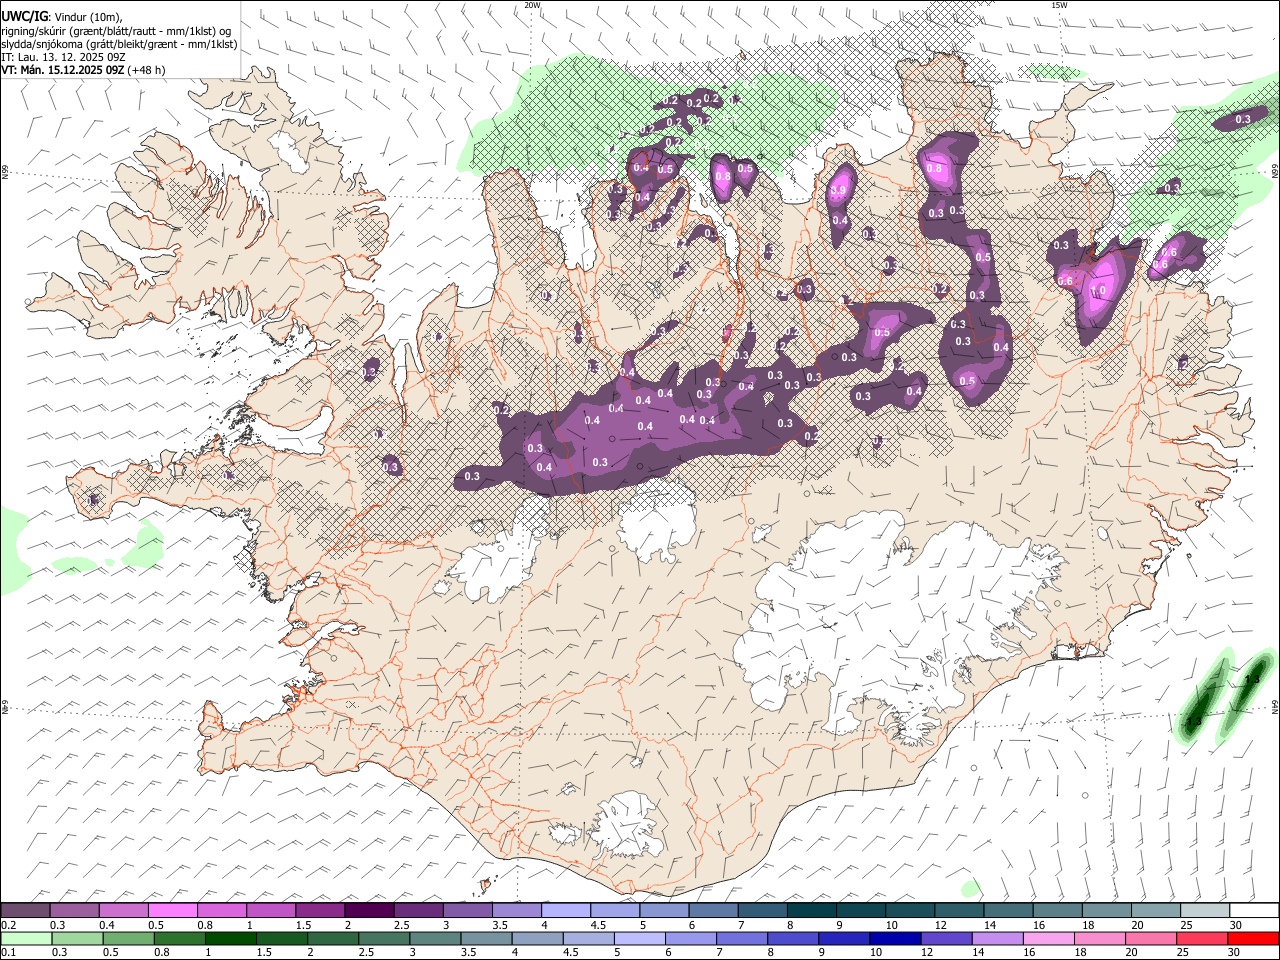
Task: Click the dark mauve 0.2 snow legend swatch
Action: 26,911
